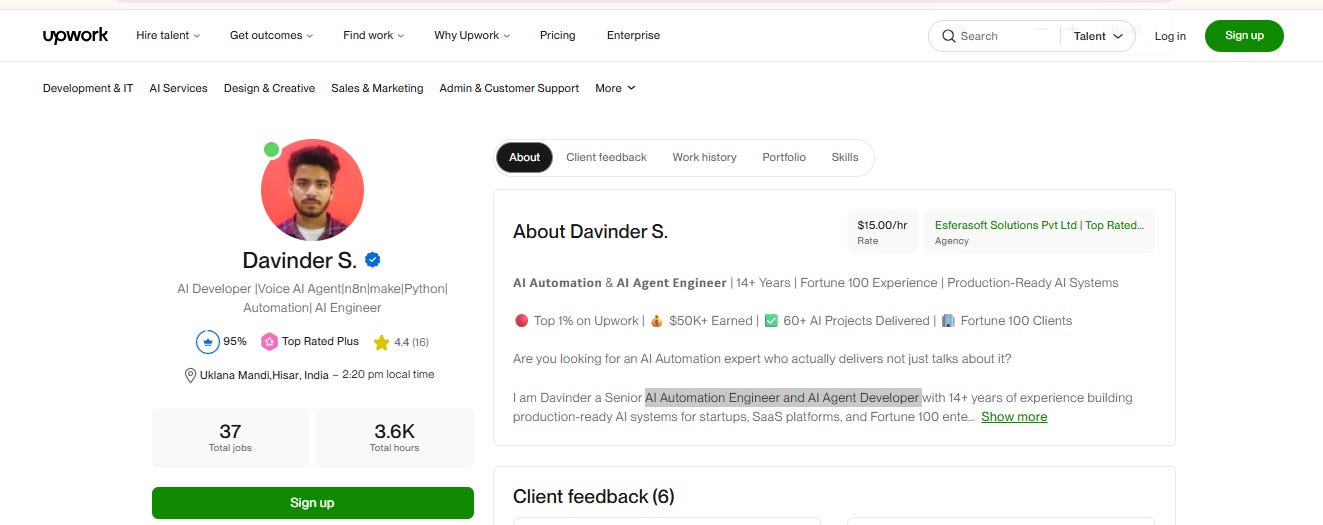Expand the Hire talent menu

[x=168, y=36]
